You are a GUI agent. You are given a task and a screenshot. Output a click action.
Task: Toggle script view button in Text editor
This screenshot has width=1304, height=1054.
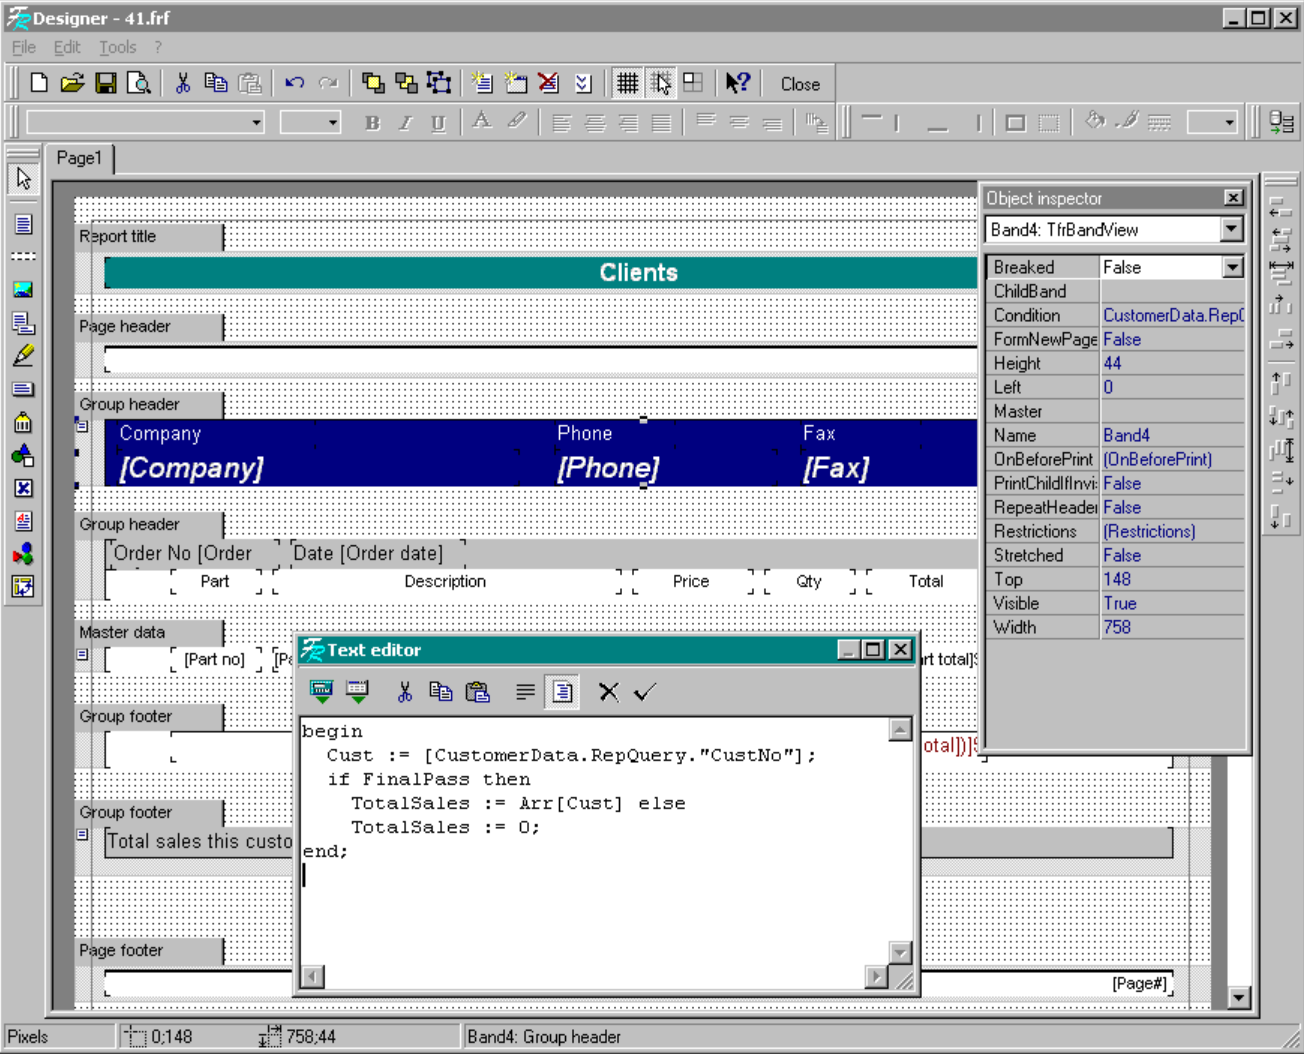click(563, 692)
